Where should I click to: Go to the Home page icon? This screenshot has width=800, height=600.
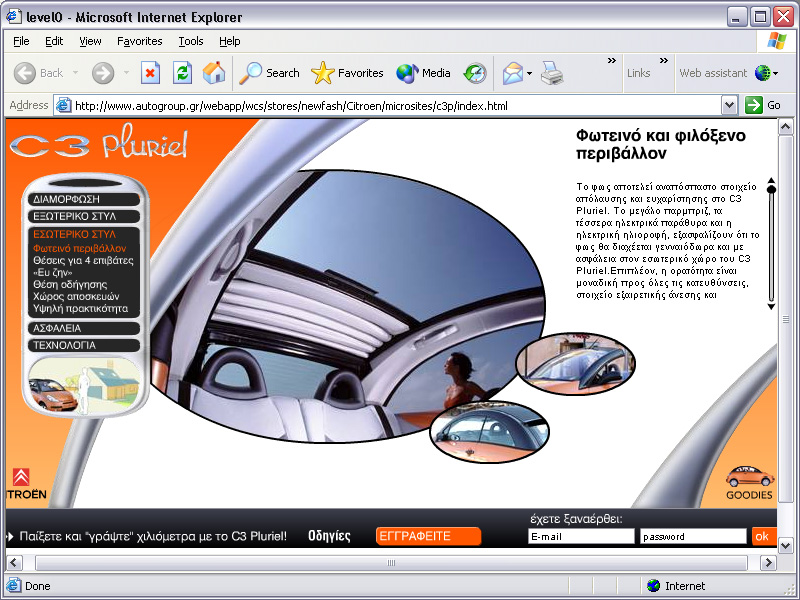click(214, 73)
